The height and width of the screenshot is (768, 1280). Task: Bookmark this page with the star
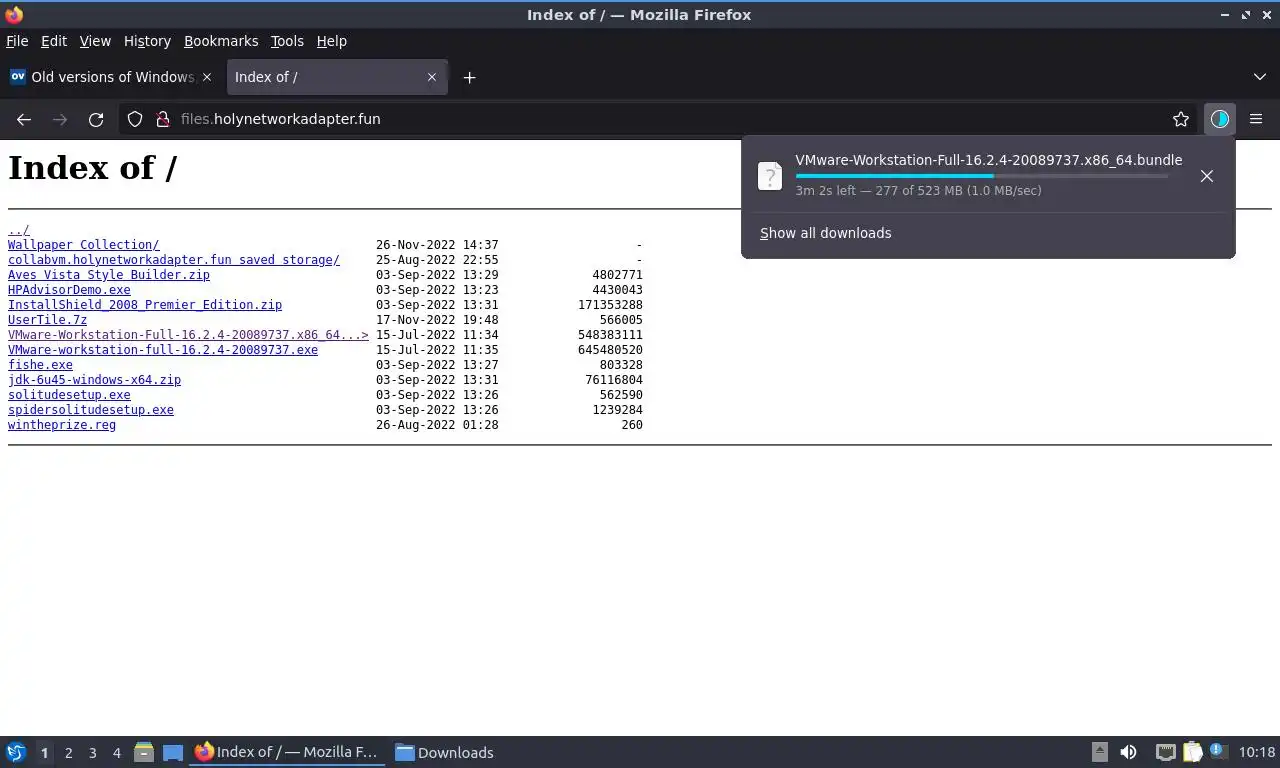[x=1181, y=119]
